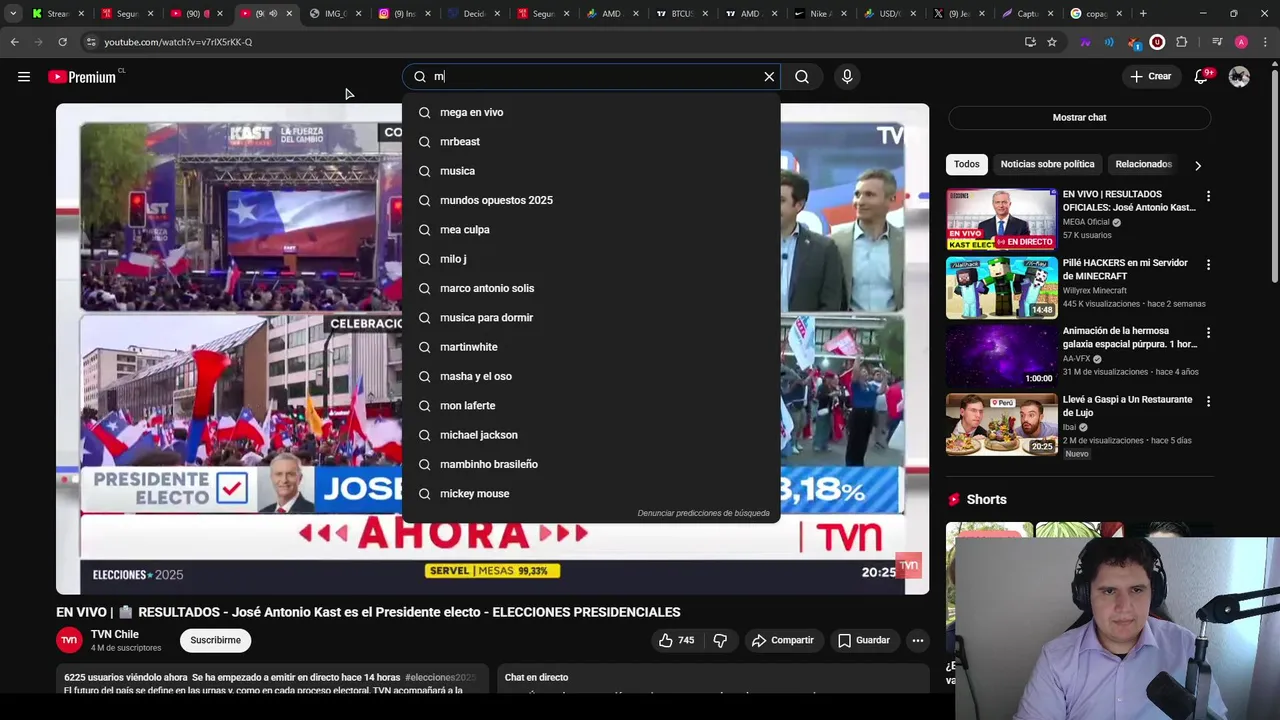
Task: Go to YouTube Premium home logo
Action: [84, 77]
